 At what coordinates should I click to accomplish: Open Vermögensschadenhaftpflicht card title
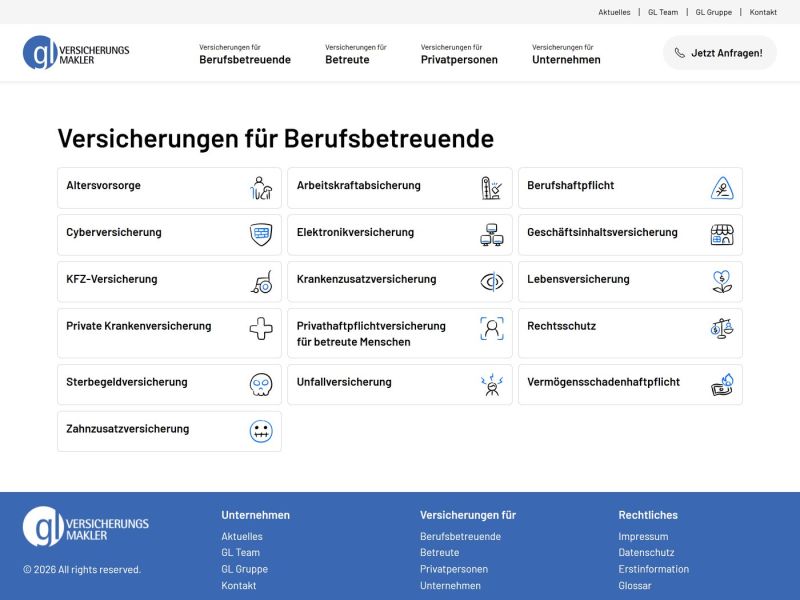point(603,383)
